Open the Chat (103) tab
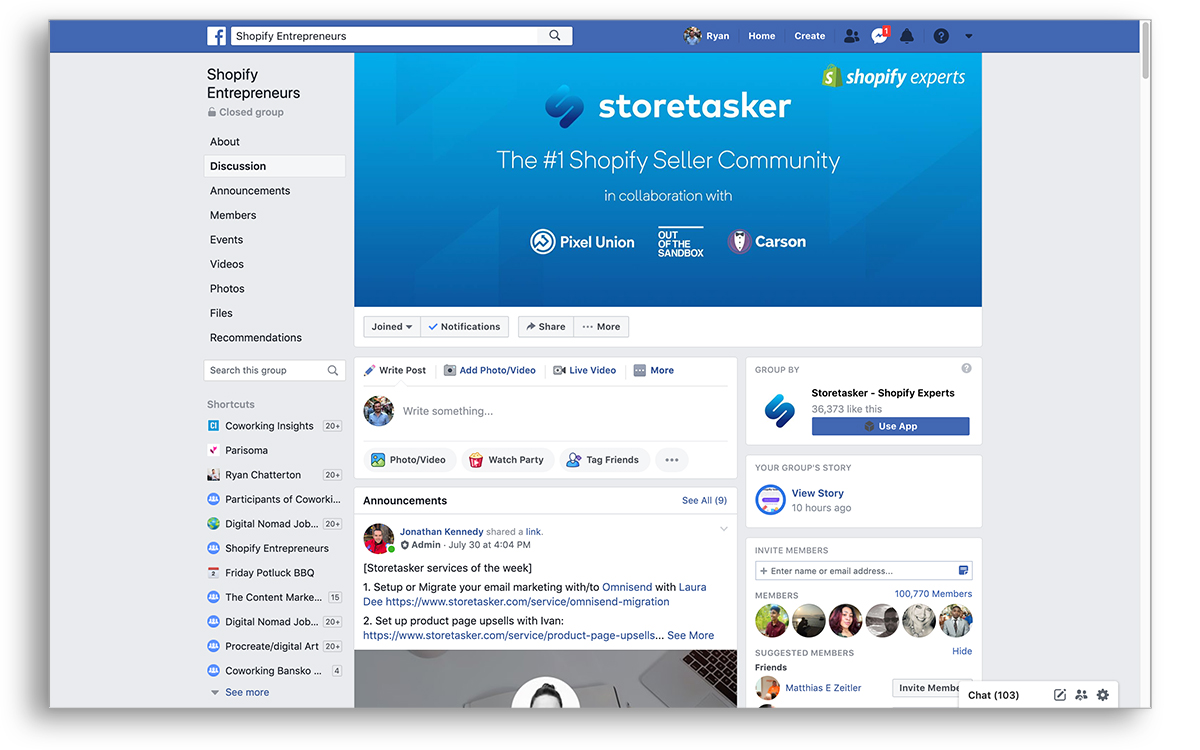The height and width of the screenshot is (750, 1200). [x=993, y=695]
